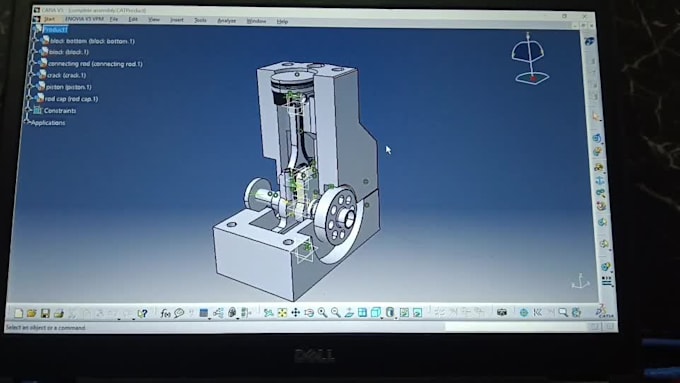This screenshot has width=680, height=383.
Task: Save the assembly with the floppy icon
Action: click(x=45, y=313)
